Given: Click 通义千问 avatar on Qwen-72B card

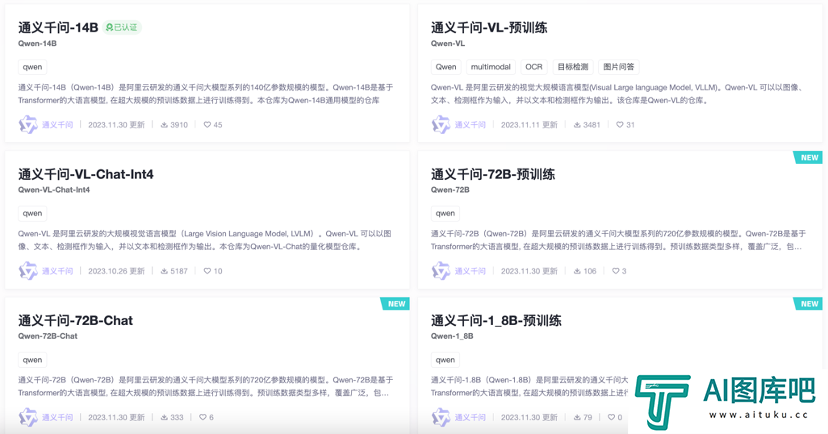Looking at the screenshot, I should point(441,271).
